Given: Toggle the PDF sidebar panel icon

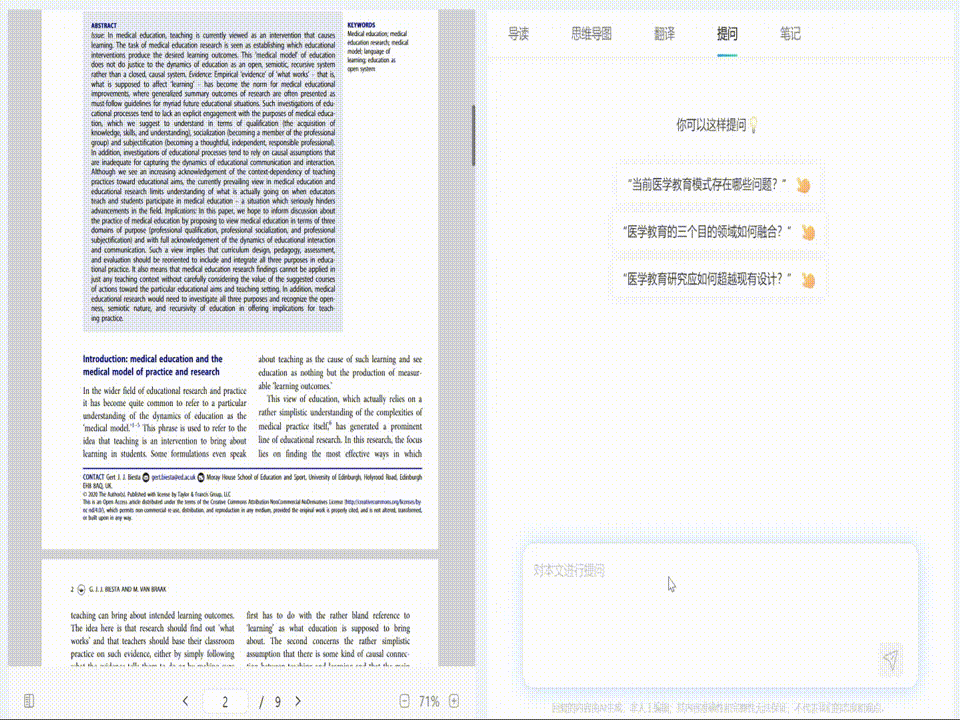Looking at the screenshot, I should pos(29,701).
